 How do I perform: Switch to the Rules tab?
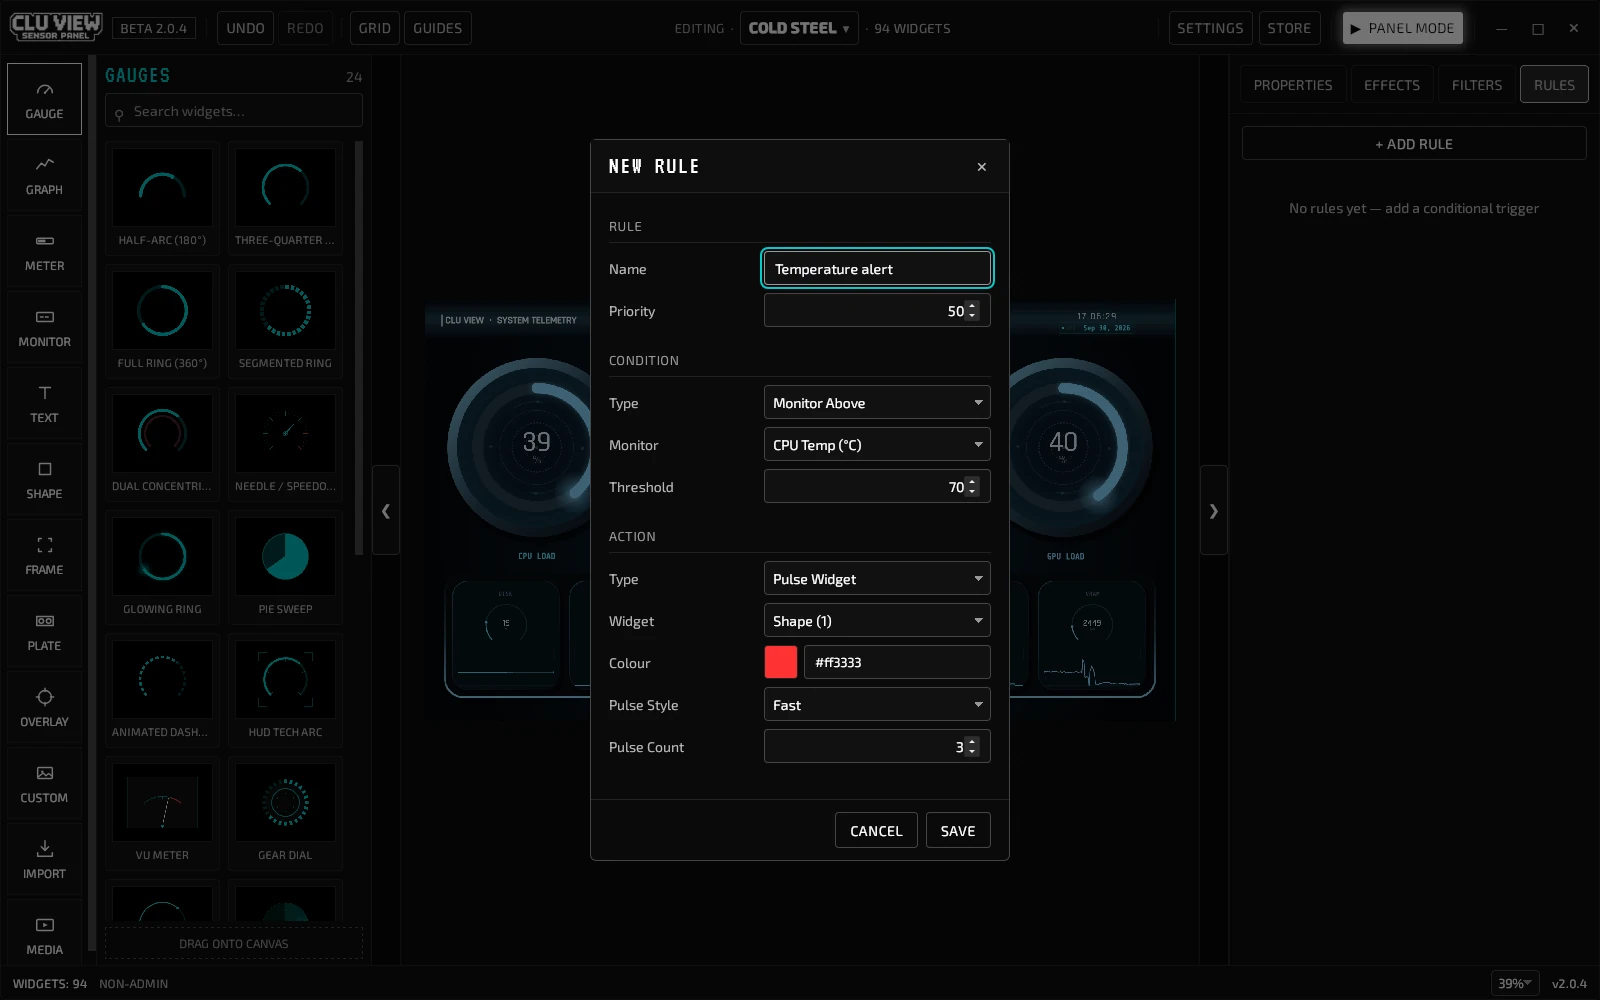1554,85
